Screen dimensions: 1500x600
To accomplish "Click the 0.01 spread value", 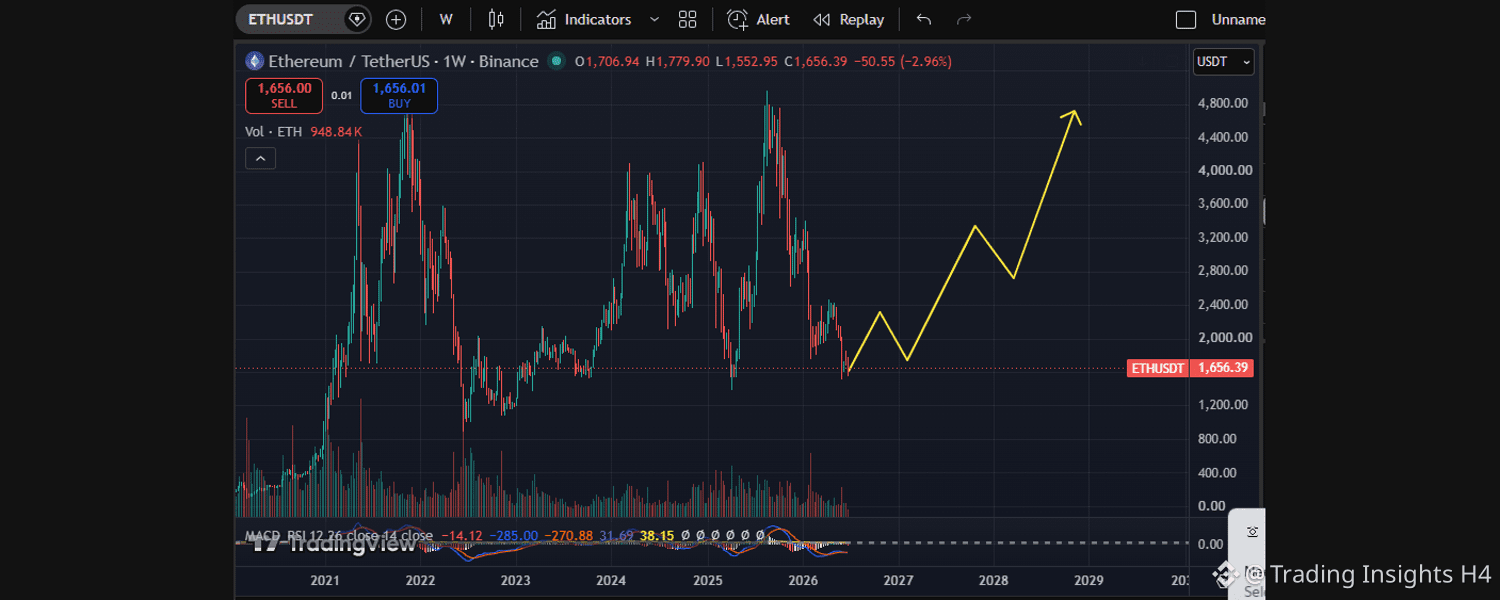I will coord(342,96).
